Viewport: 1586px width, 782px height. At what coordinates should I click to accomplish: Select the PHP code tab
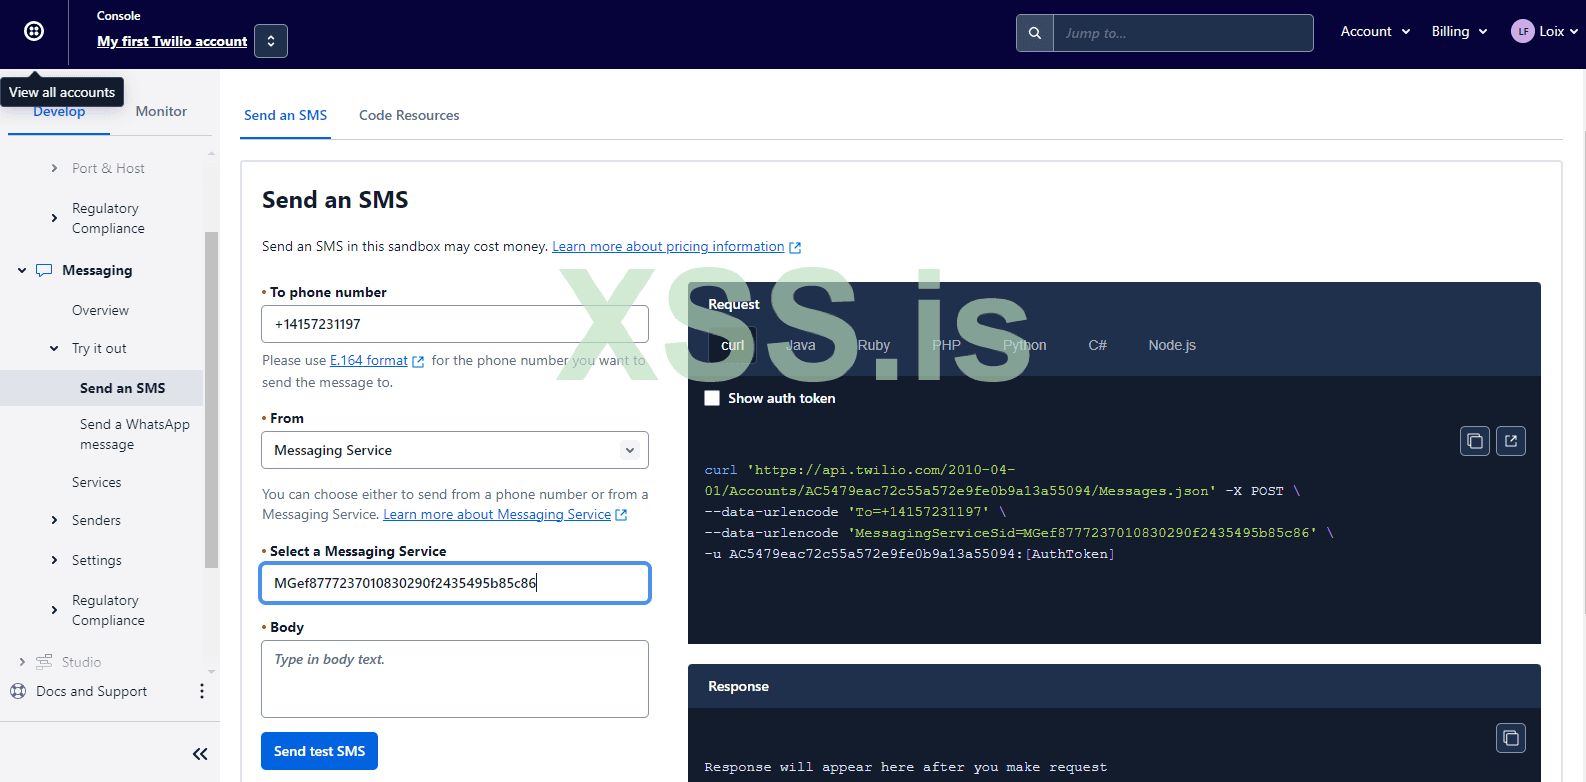(x=946, y=345)
